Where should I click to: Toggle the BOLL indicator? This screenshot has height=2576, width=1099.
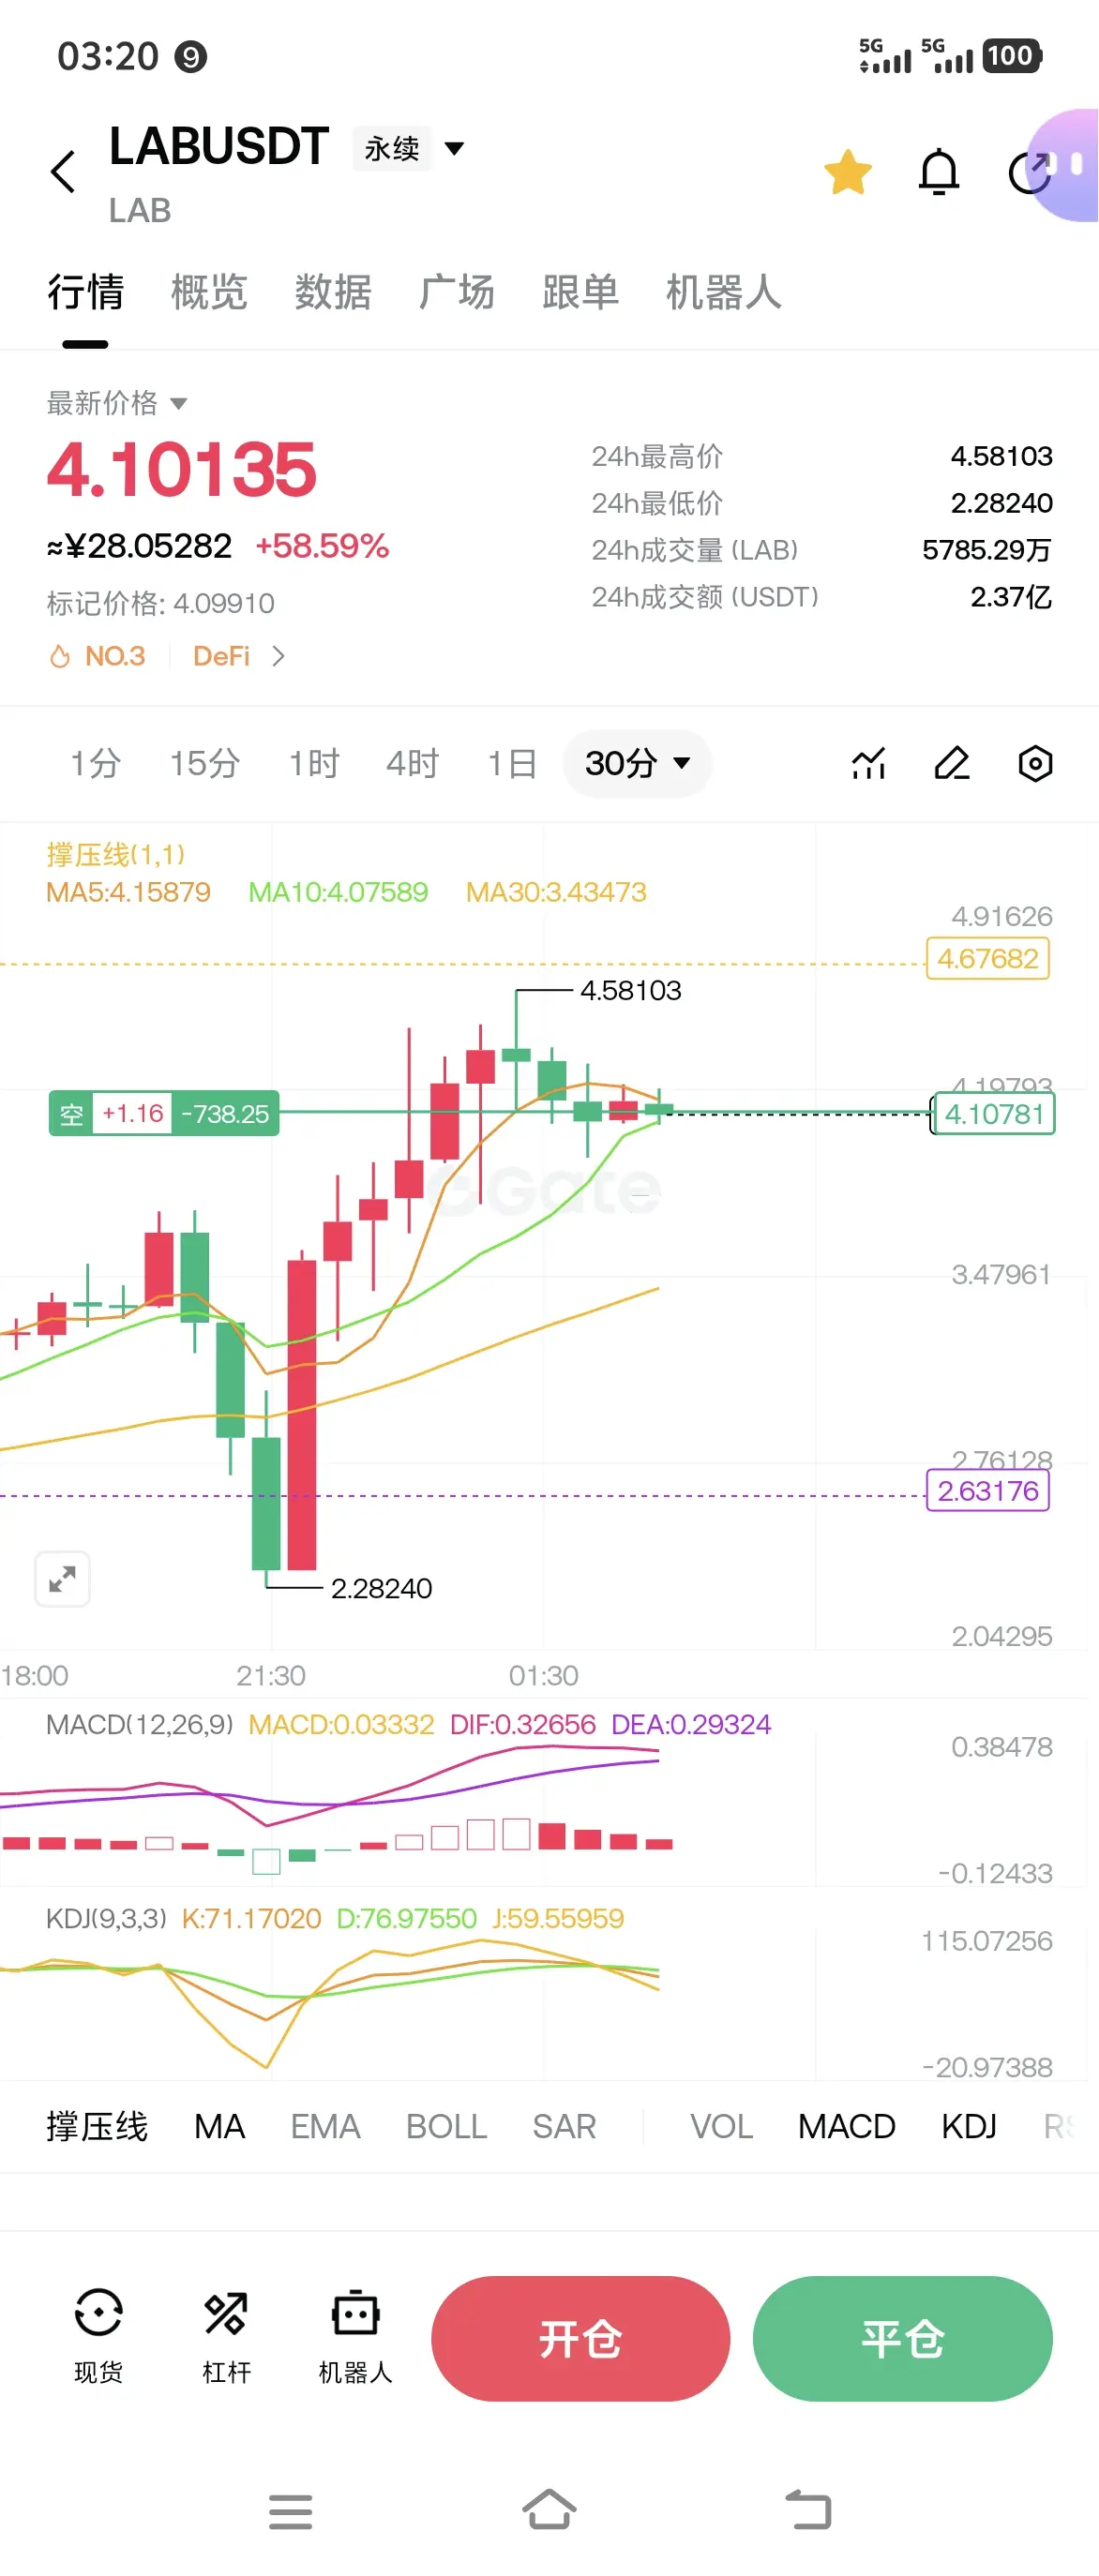click(446, 2126)
